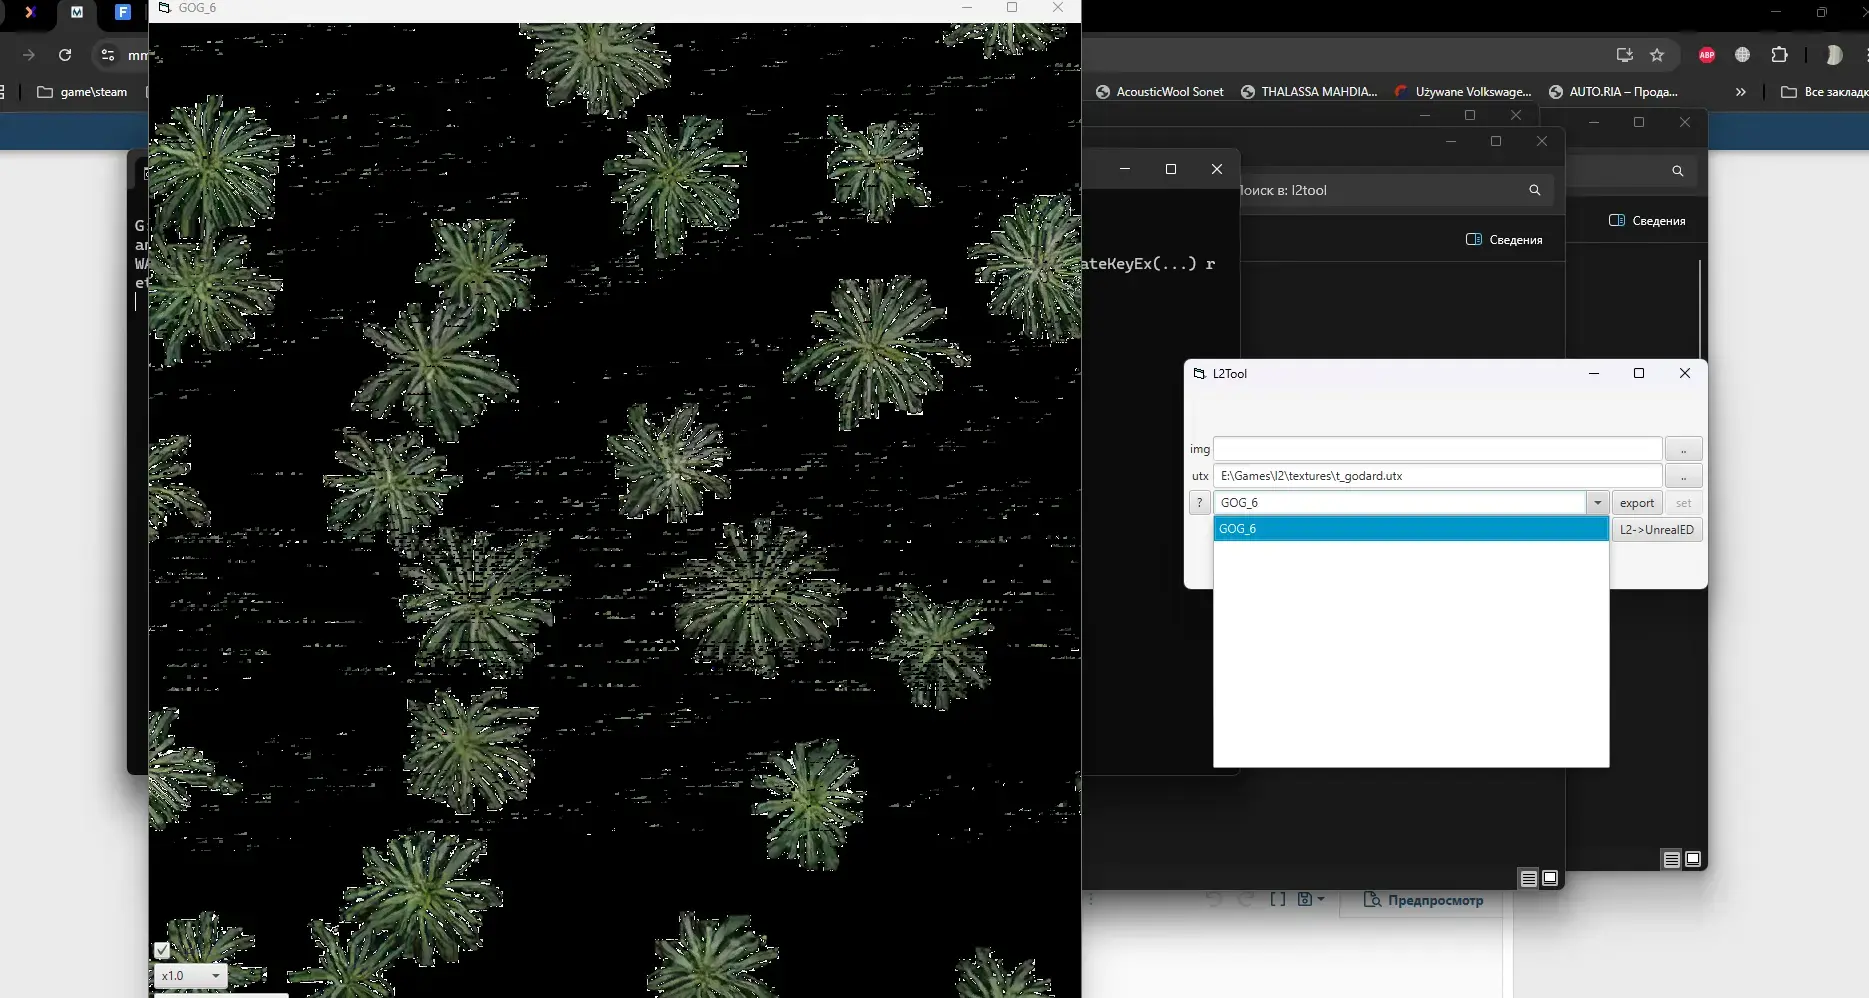The image size is (1869, 998).
Task: Toggle the checkbox in the GOG_6 viewer
Action: pos(162,950)
